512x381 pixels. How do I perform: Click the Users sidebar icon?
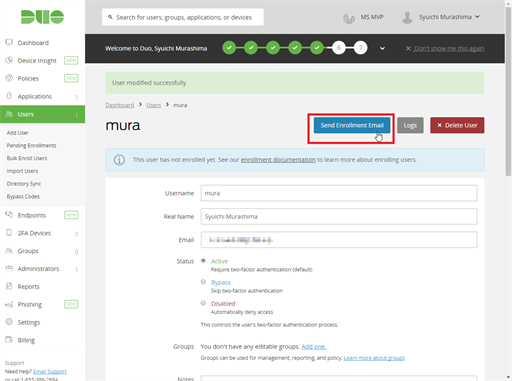[x=9, y=114]
